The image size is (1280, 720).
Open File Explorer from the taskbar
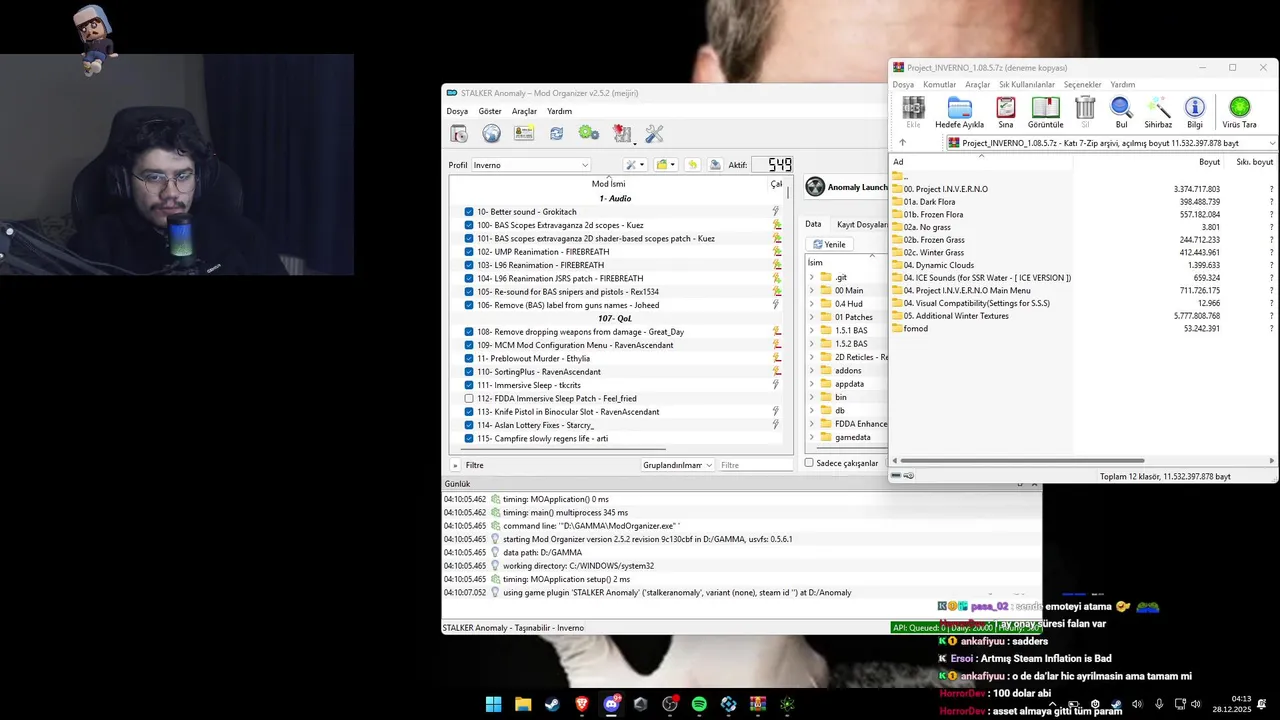point(523,704)
